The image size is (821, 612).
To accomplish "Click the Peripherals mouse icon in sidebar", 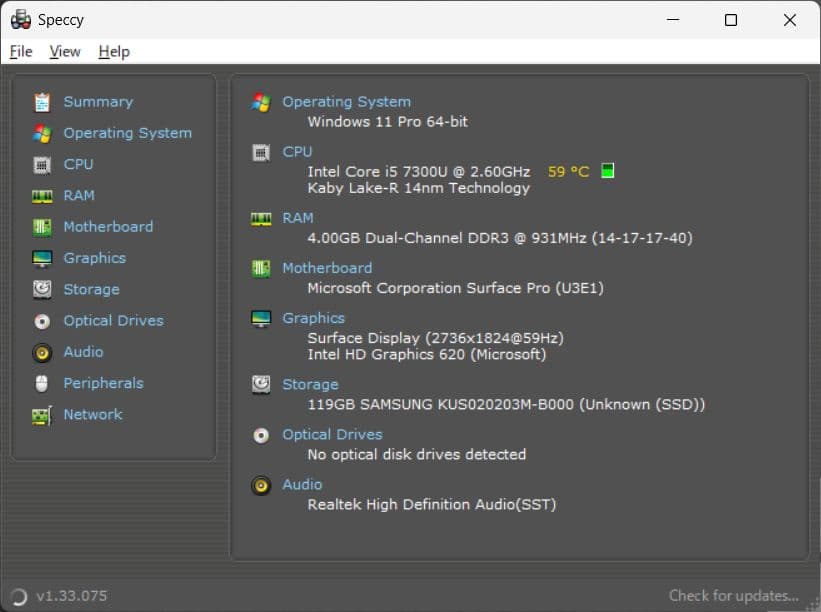I will (42, 383).
